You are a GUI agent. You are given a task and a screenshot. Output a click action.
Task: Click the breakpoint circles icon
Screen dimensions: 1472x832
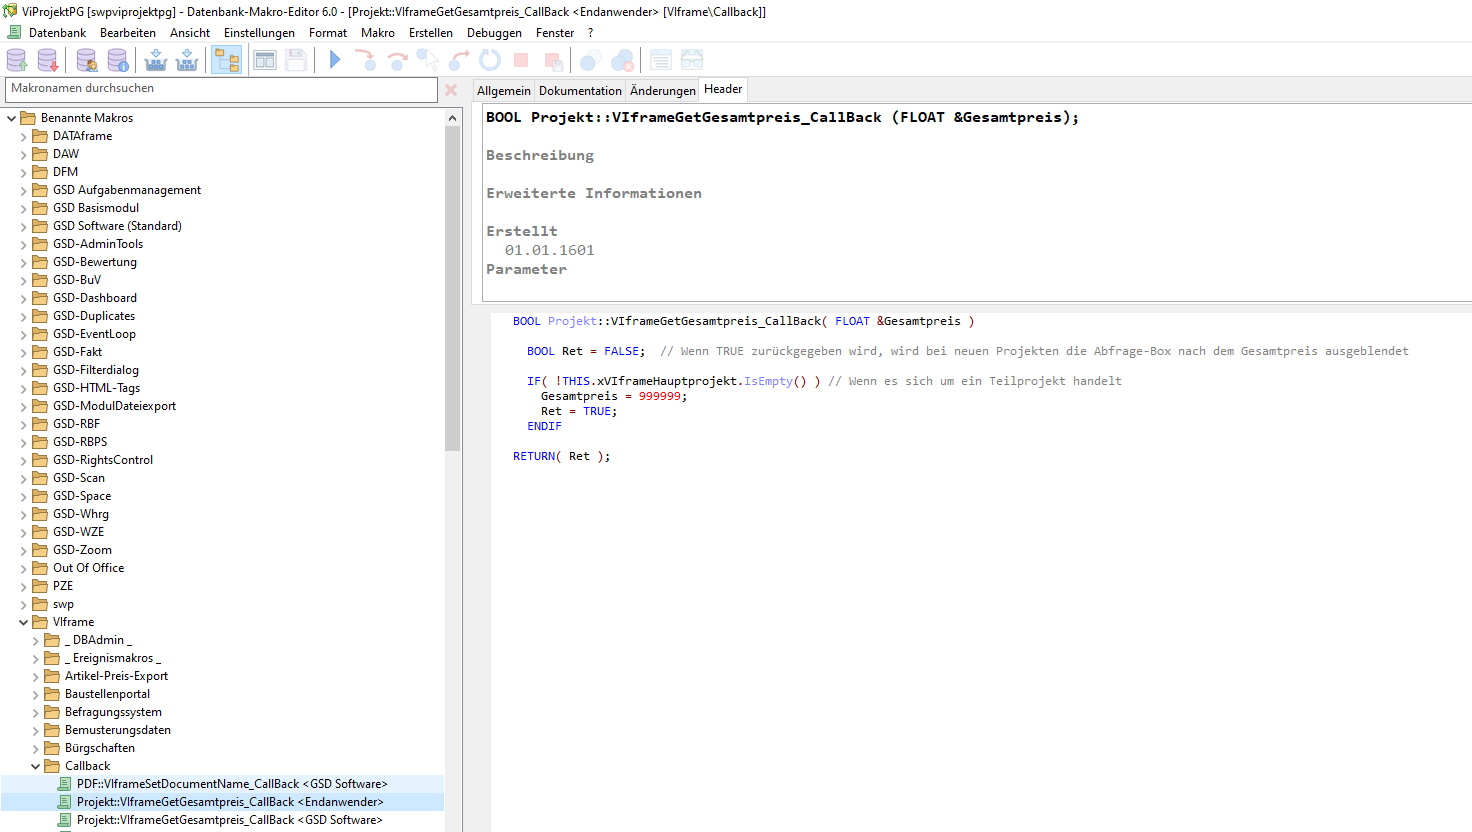click(591, 60)
